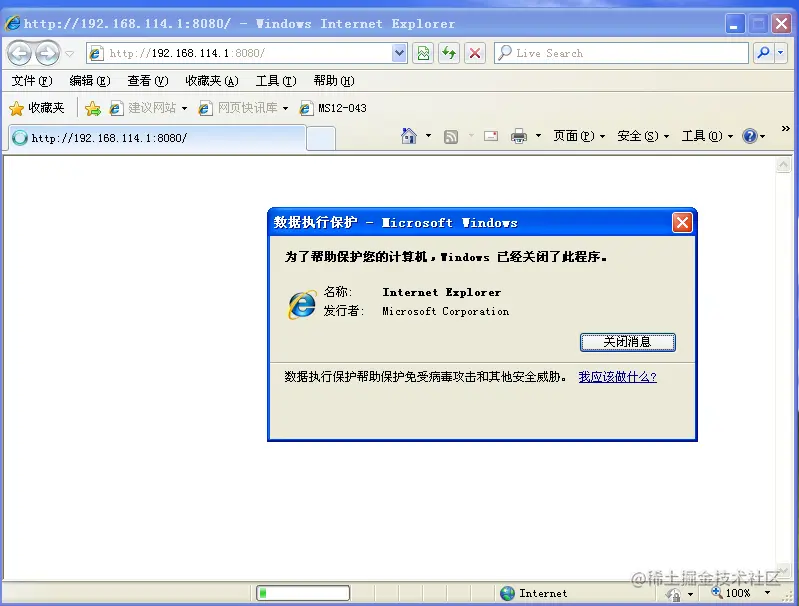This screenshot has width=799, height=606.
Task: Expand the Print options dropdown arrow
Action: click(x=538, y=136)
